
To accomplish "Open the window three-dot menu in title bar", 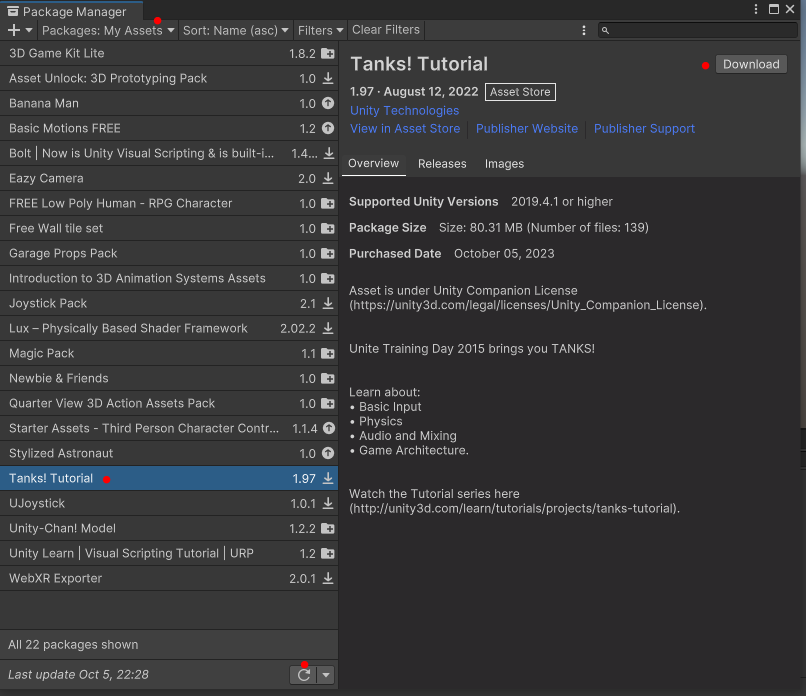I will (756, 9).
